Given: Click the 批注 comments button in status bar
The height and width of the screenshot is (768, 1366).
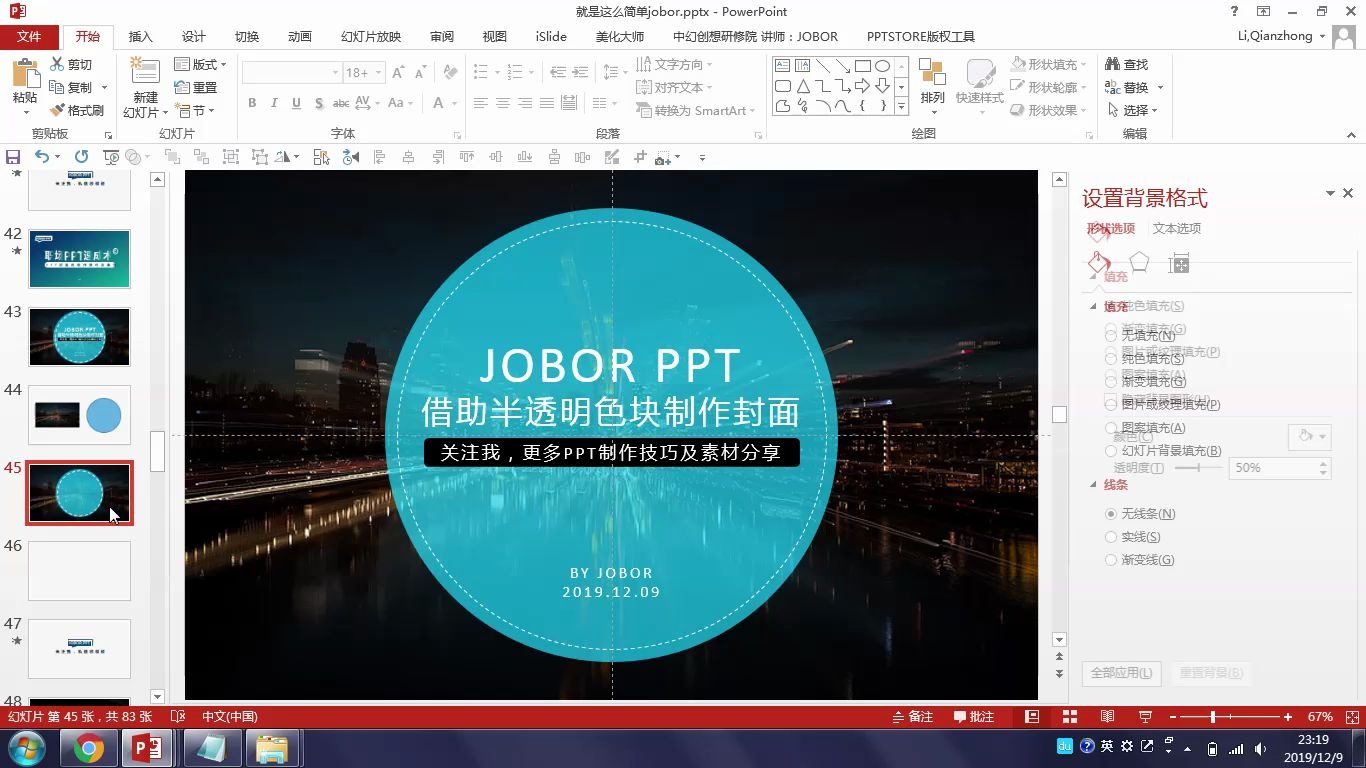Looking at the screenshot, I should 974,717.
